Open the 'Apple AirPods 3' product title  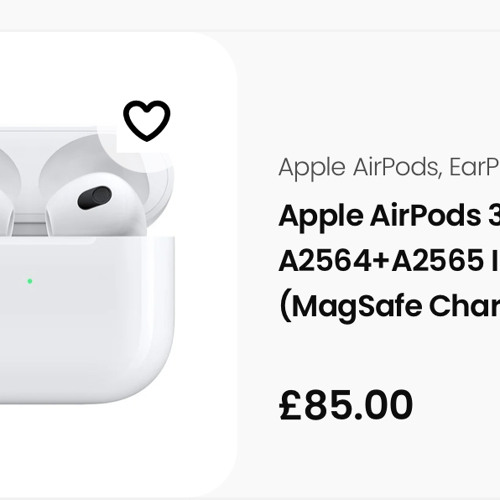point(389,216)
